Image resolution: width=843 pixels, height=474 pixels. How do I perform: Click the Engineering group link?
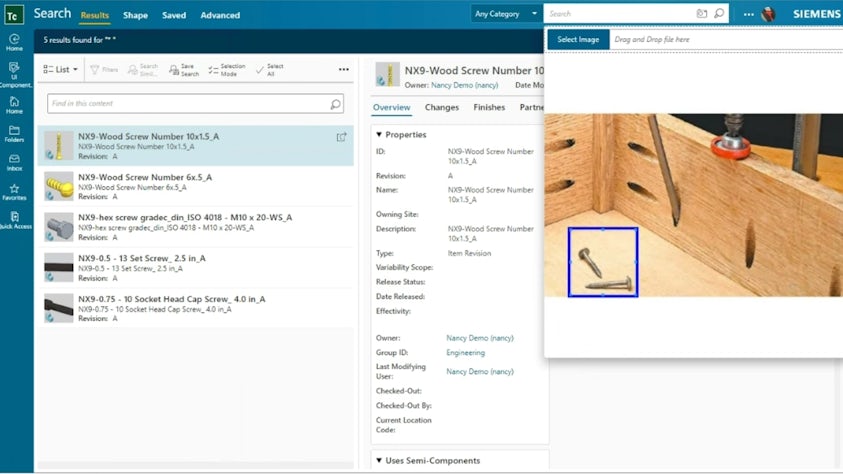click(x=465, y=353)
